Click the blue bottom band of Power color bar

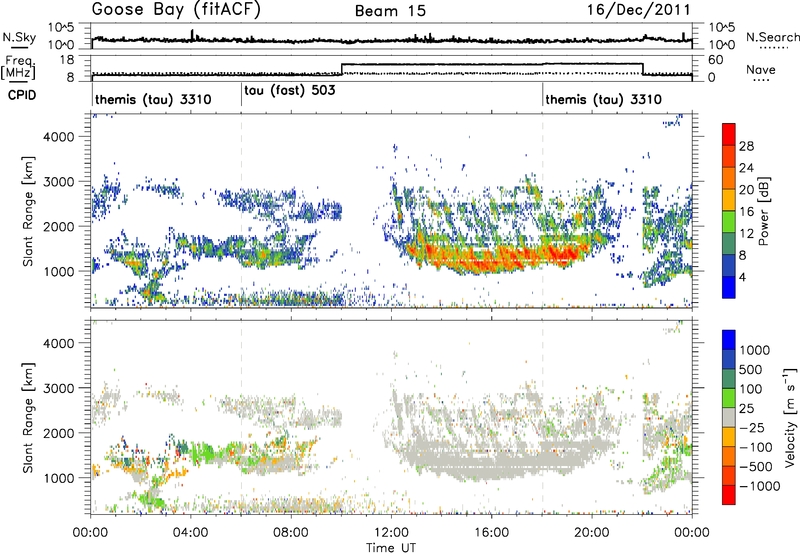[x=729, y=287]
